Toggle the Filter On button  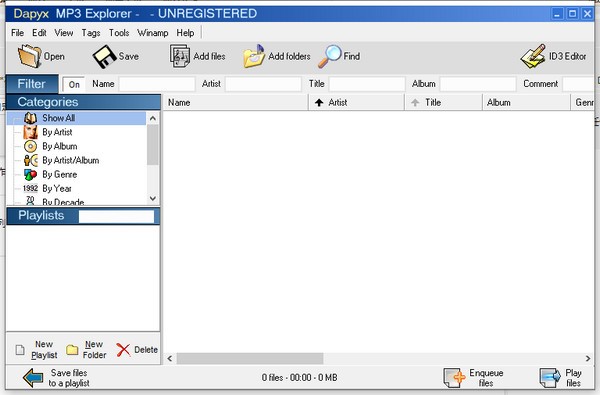pos(74,84)
